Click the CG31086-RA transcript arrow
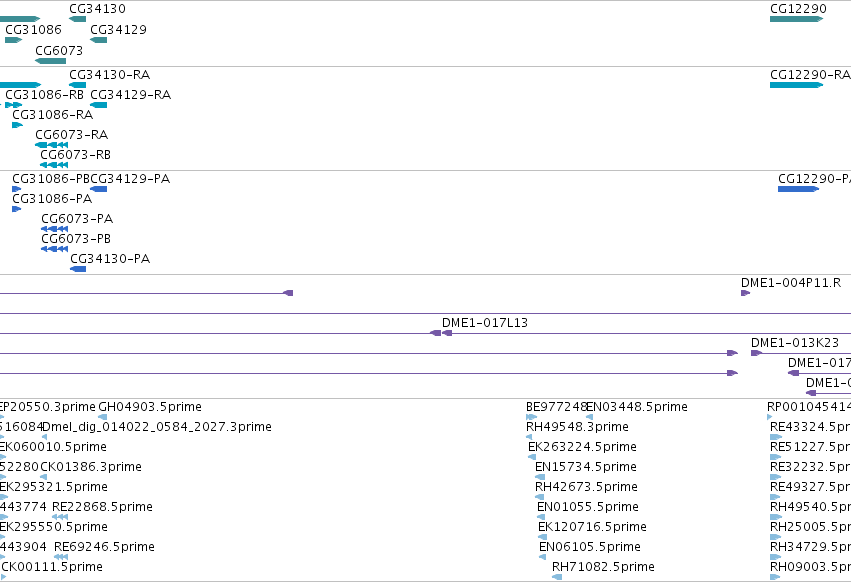The image size is (851, 582). (x=17, y=125)
